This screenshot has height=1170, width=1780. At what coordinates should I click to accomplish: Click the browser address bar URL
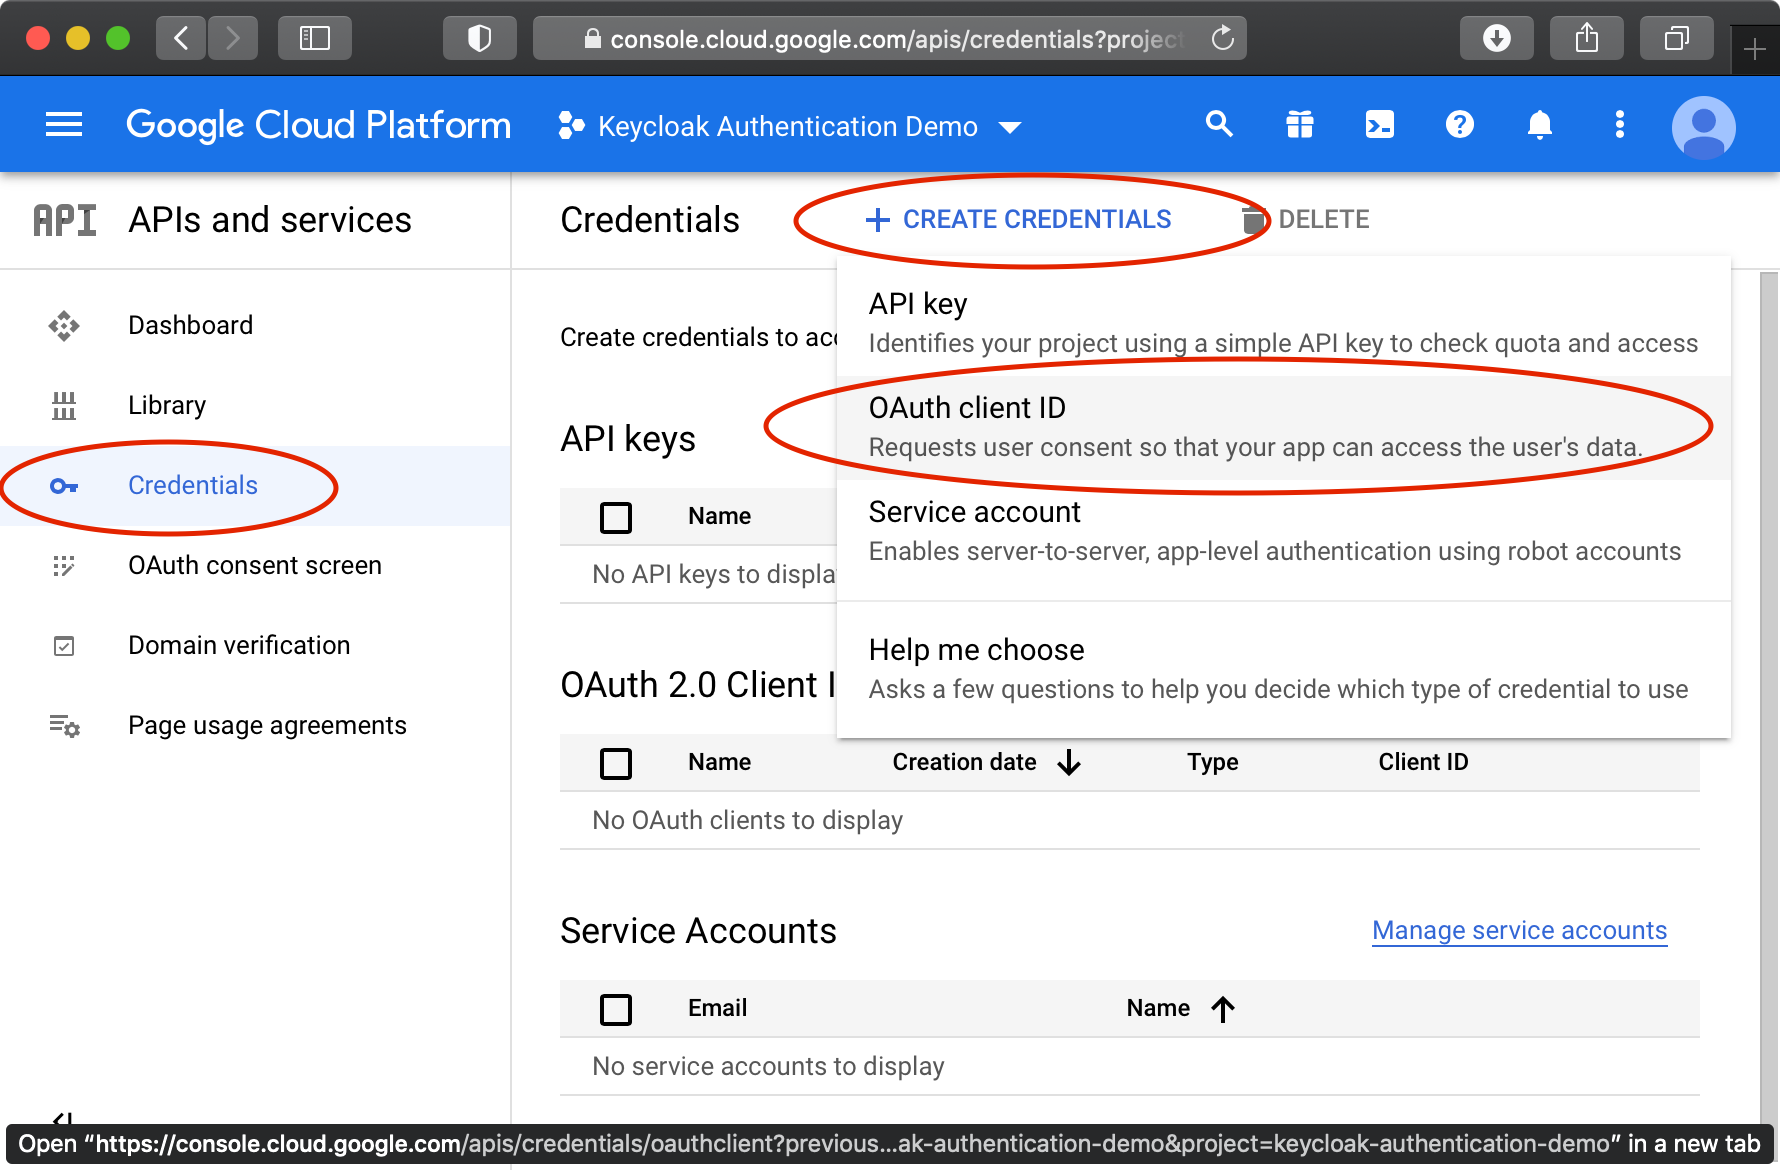(888, 38)
